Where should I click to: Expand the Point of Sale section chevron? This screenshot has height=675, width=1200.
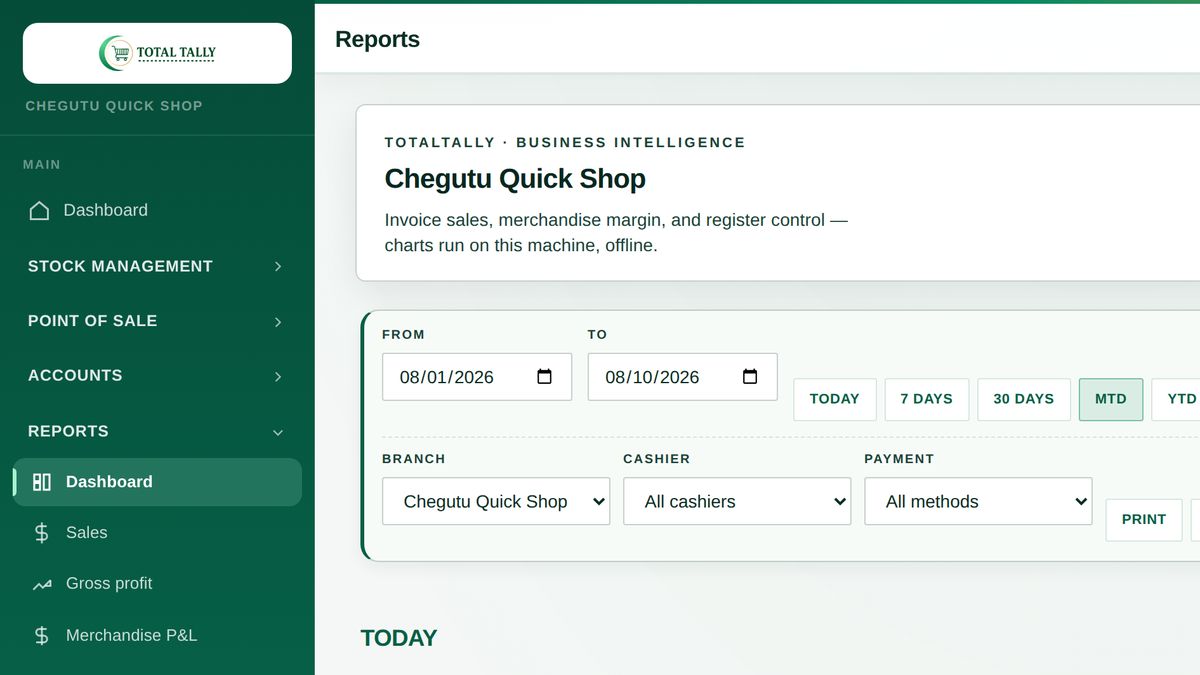coord(278,322)
